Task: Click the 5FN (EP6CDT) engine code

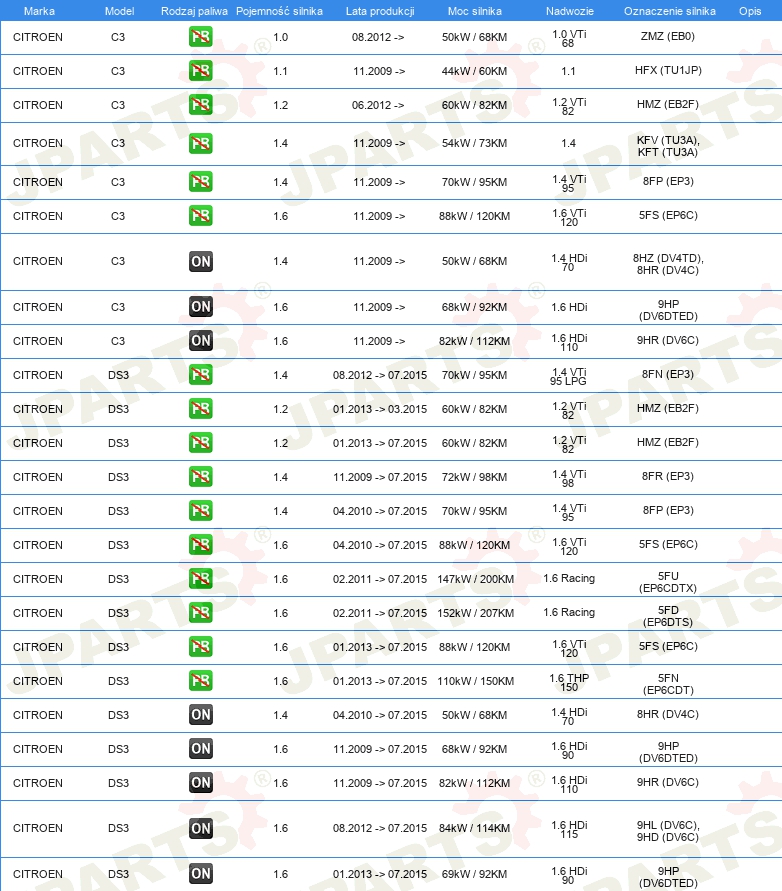Action: [x=668, y=684]
